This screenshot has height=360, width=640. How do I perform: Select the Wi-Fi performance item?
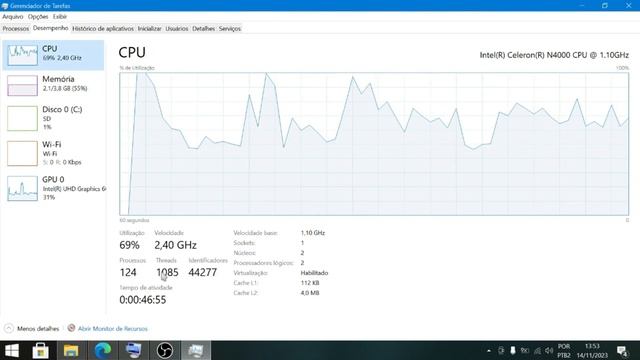click(53, 153)
